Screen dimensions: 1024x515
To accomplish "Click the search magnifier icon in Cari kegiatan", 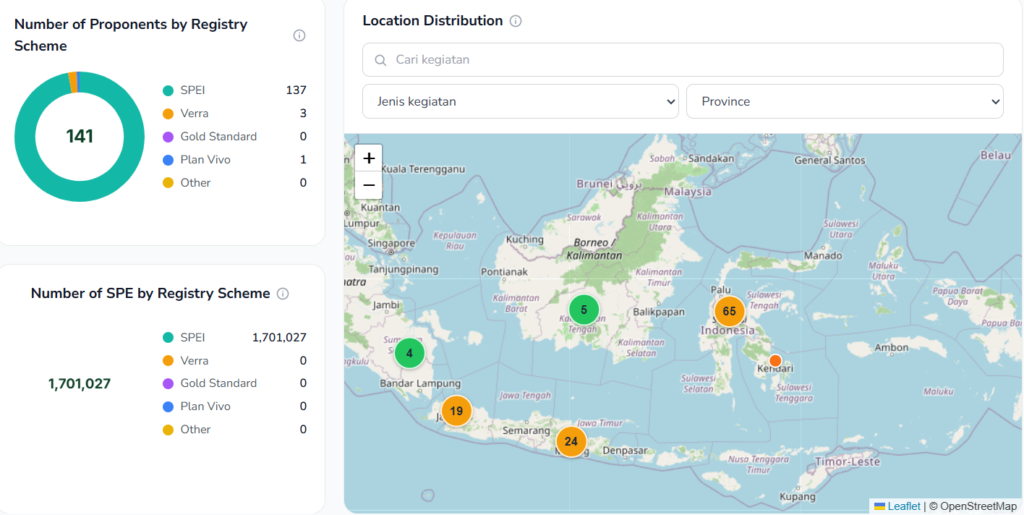I will tap(381, 60).
